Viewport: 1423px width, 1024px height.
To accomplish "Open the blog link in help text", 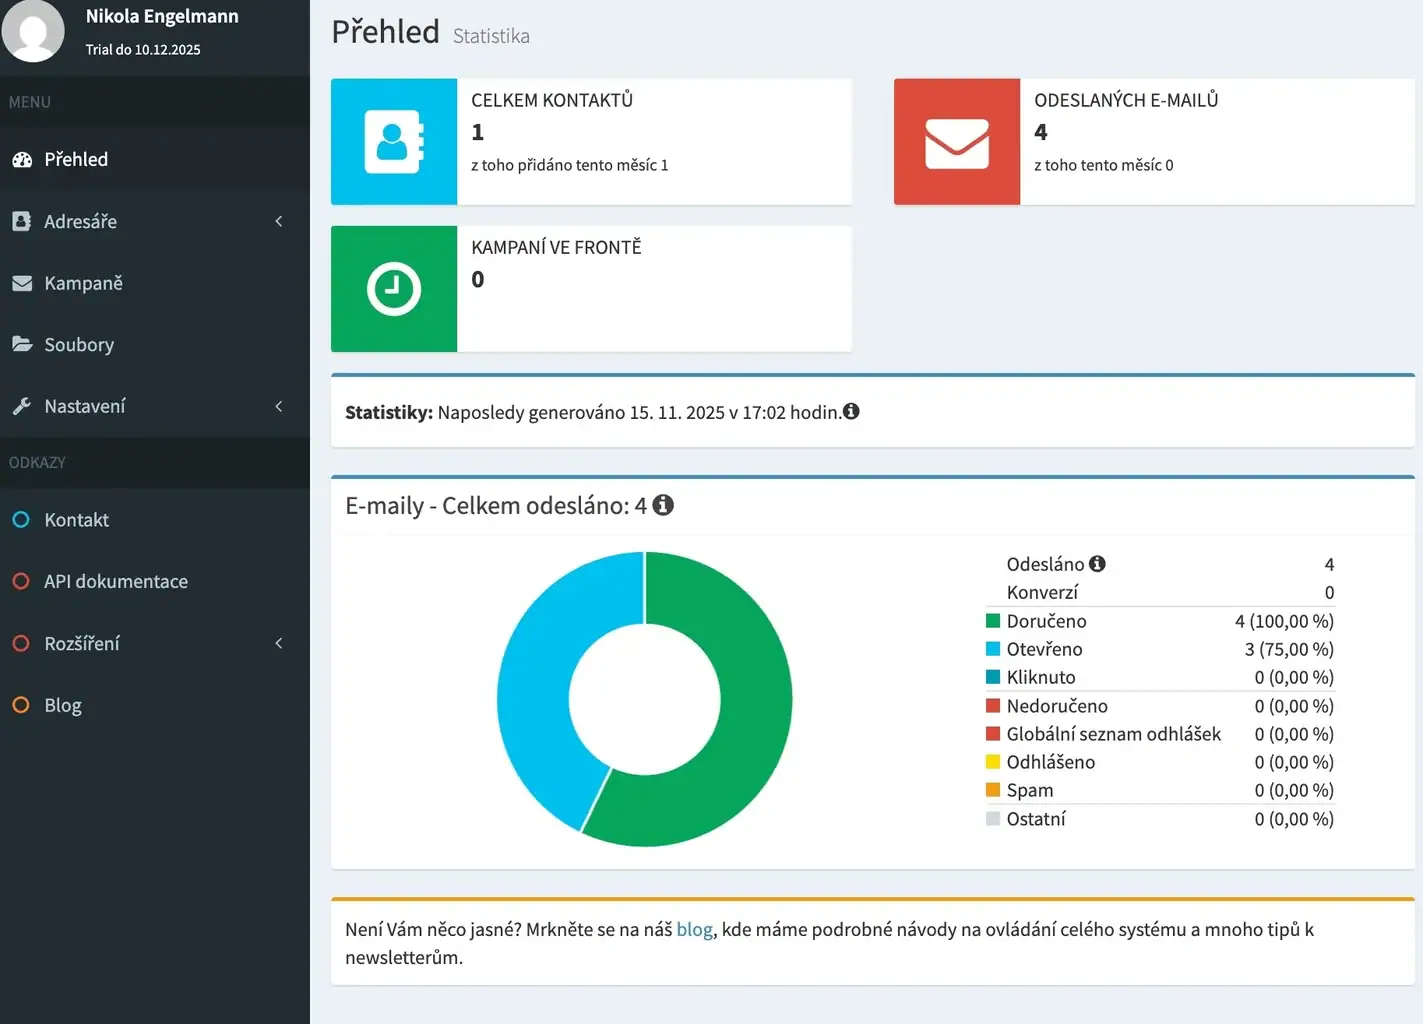I will tap(694, 929).
